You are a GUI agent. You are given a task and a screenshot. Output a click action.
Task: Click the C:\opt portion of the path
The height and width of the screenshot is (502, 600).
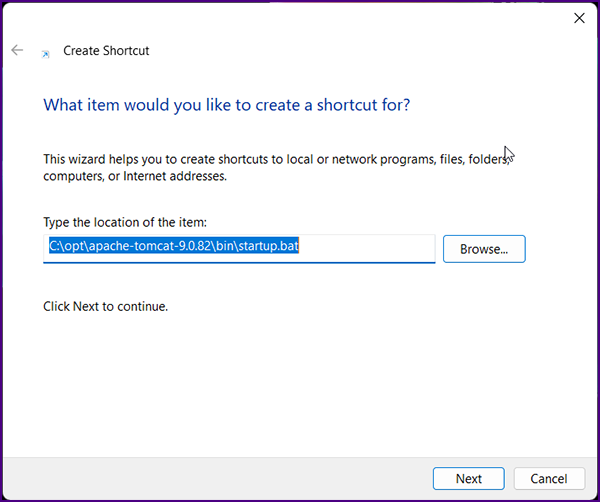point(67,246)
